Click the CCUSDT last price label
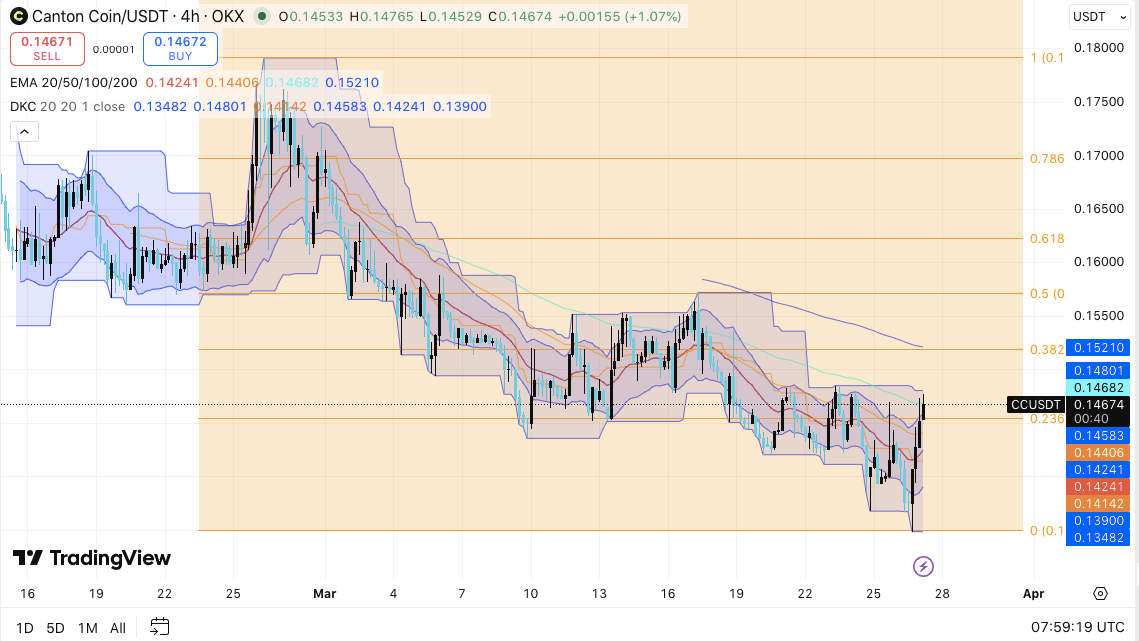Viewport: 1139px width, 641px height. [1035, 404]
